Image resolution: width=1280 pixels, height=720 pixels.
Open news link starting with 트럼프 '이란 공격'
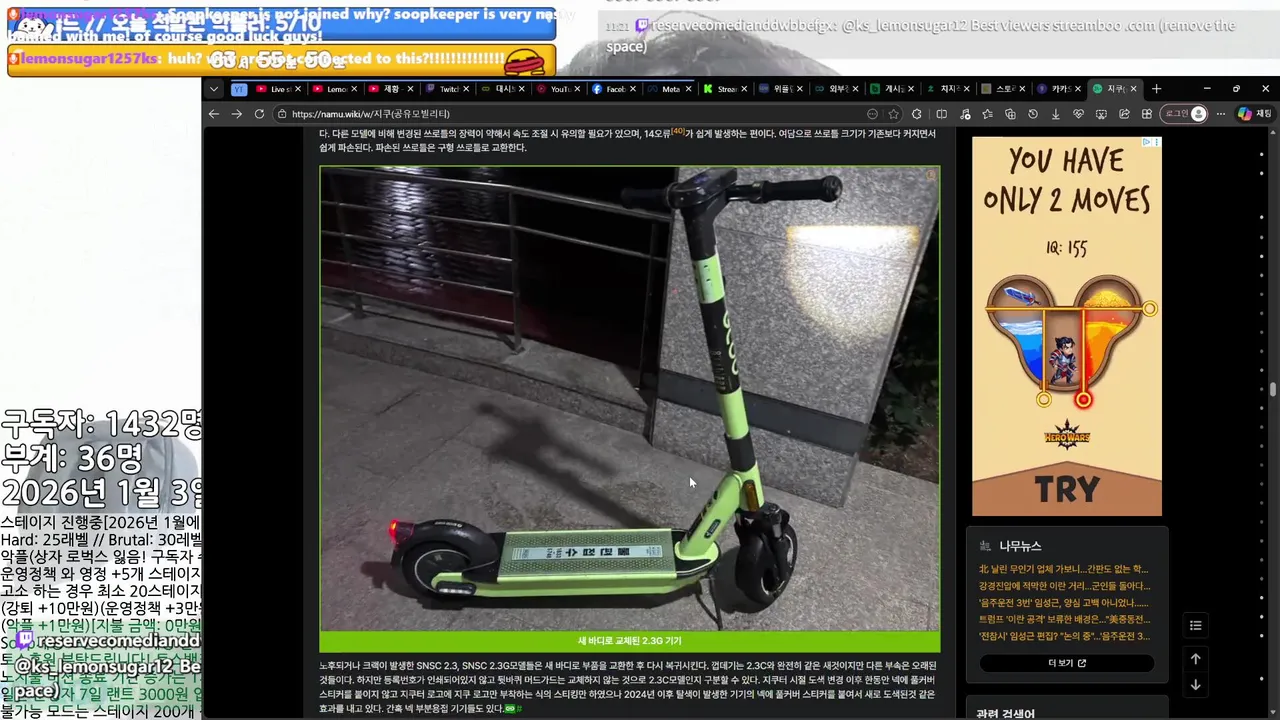coord(1064,619)
